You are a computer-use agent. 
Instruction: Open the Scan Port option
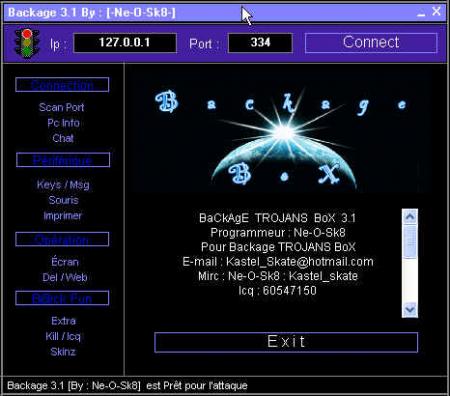coord(62,107)
